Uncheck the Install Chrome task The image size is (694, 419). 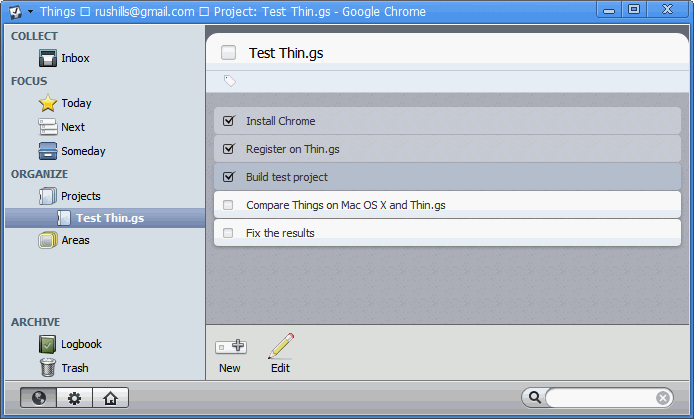228,121
